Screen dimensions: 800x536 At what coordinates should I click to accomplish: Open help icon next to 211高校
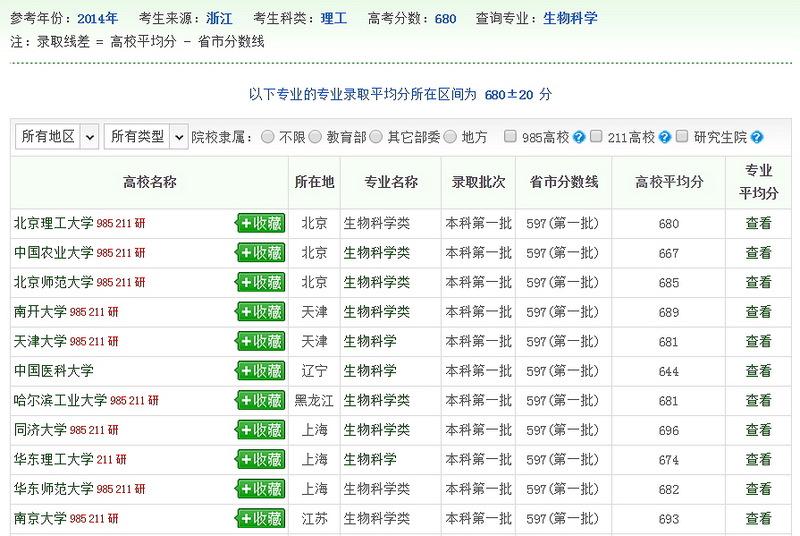[x=664, y=137]
